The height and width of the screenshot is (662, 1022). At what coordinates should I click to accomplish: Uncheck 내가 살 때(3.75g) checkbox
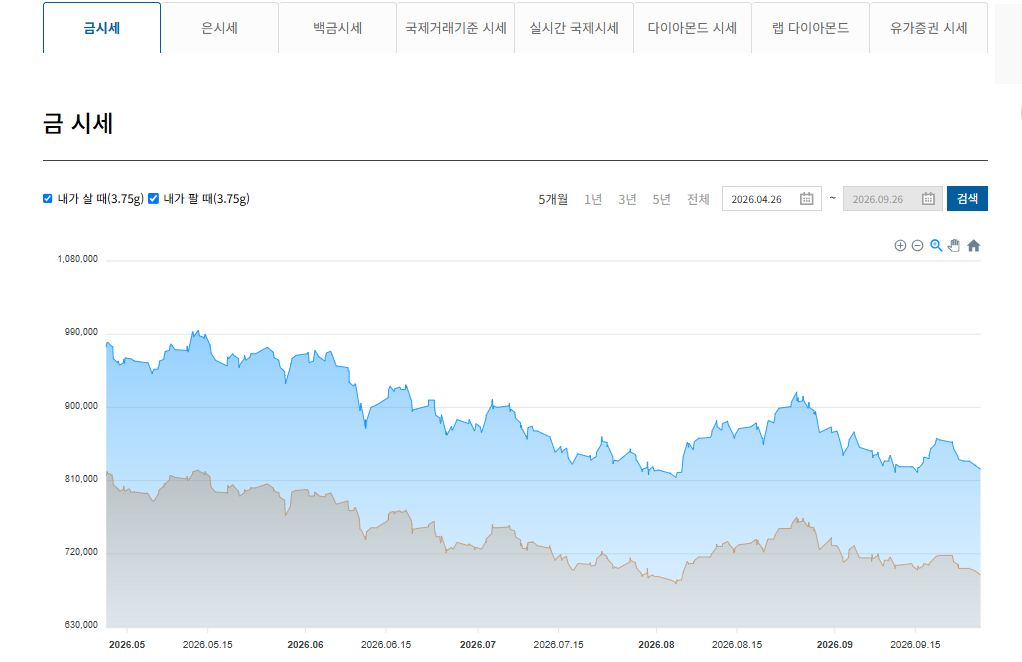(48, 199)
